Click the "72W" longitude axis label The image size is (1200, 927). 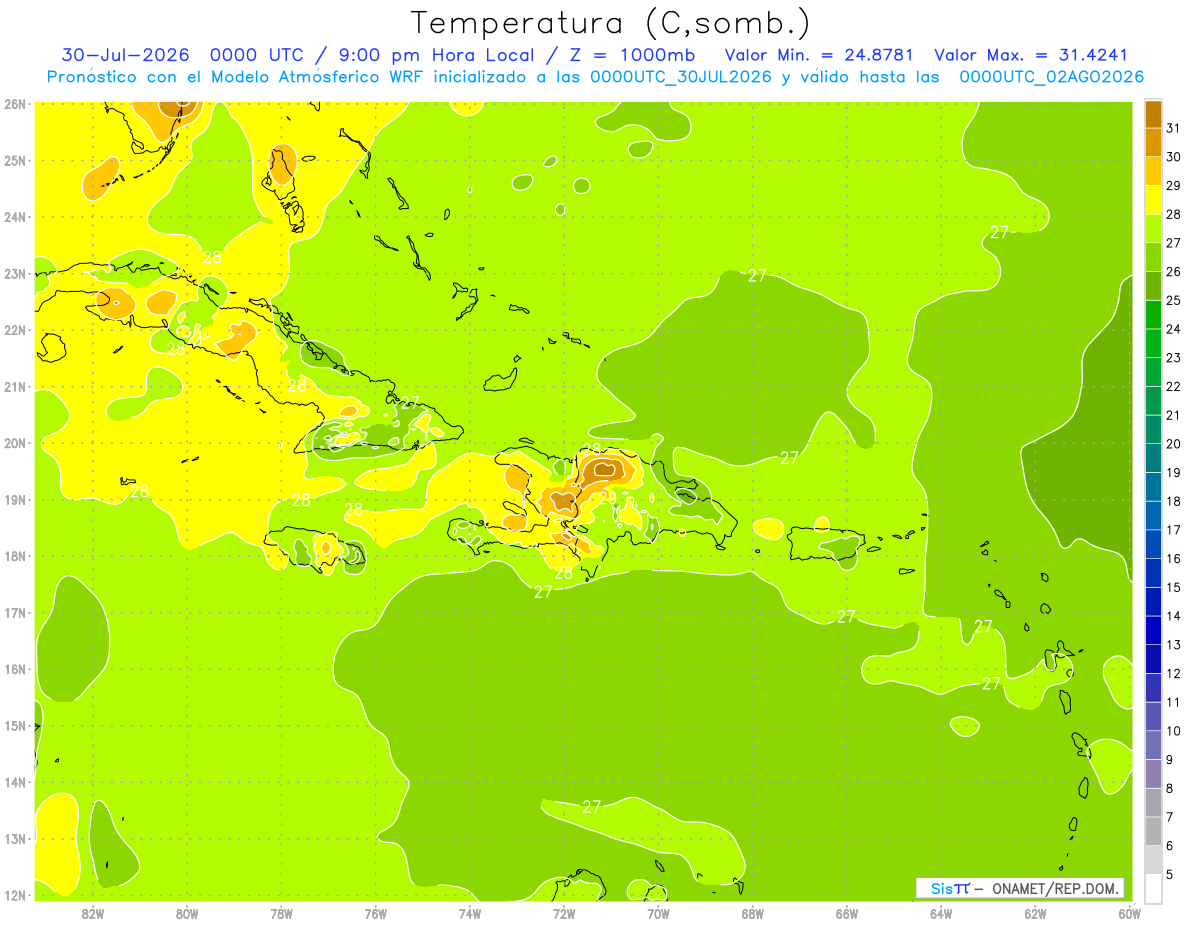click(564, 913)
